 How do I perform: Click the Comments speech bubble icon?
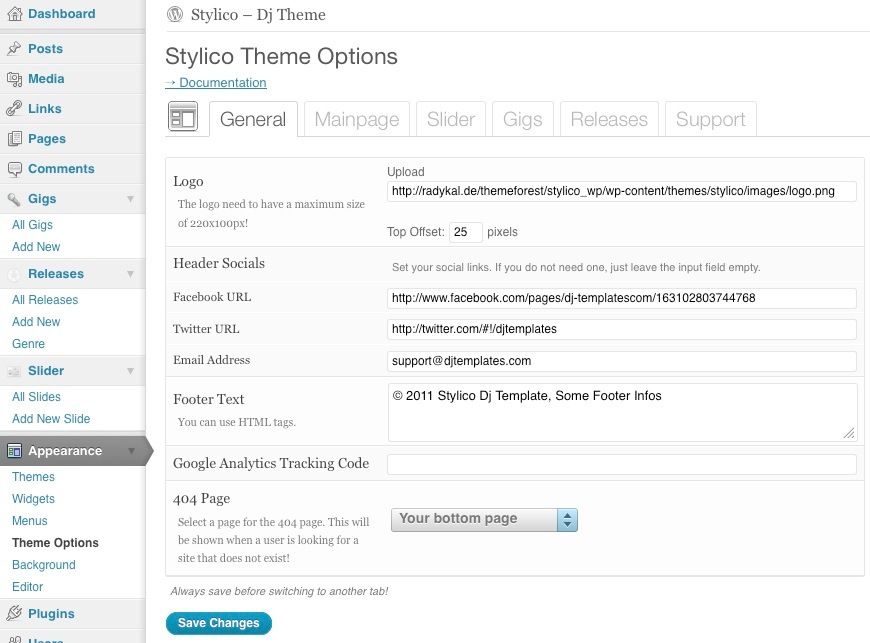point(14,169)
